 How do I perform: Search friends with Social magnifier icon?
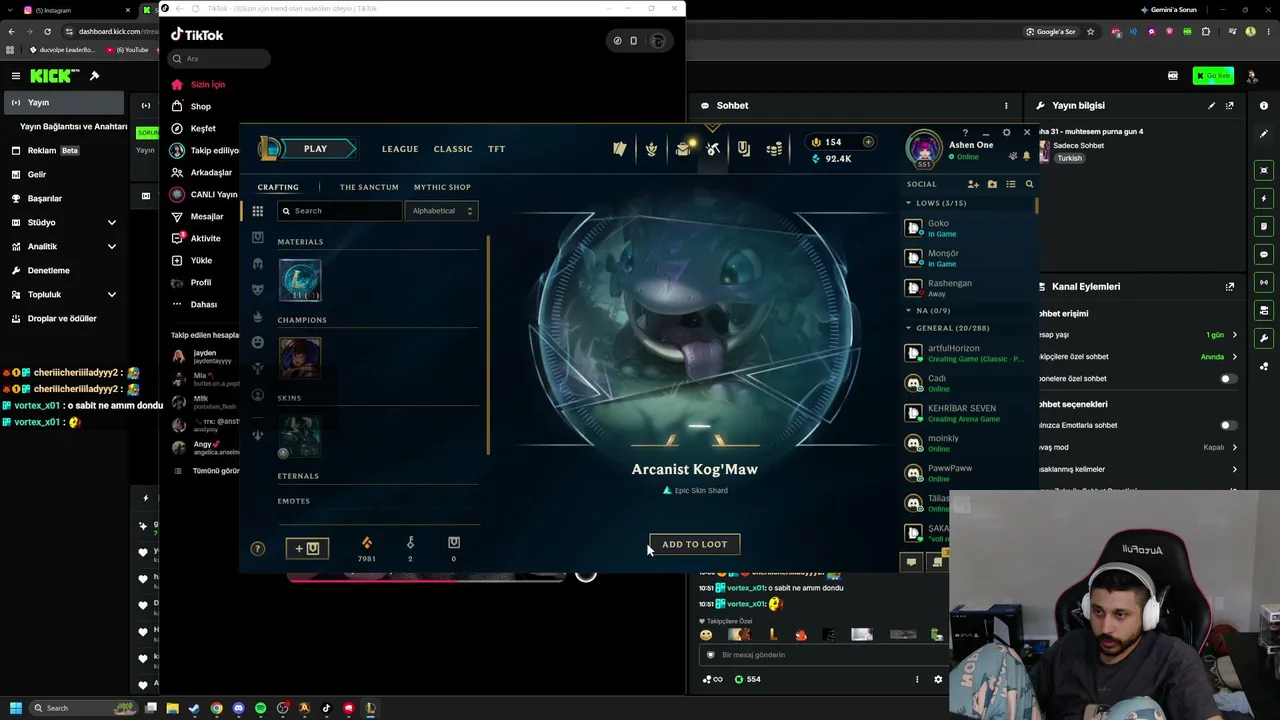(1029, 184)
